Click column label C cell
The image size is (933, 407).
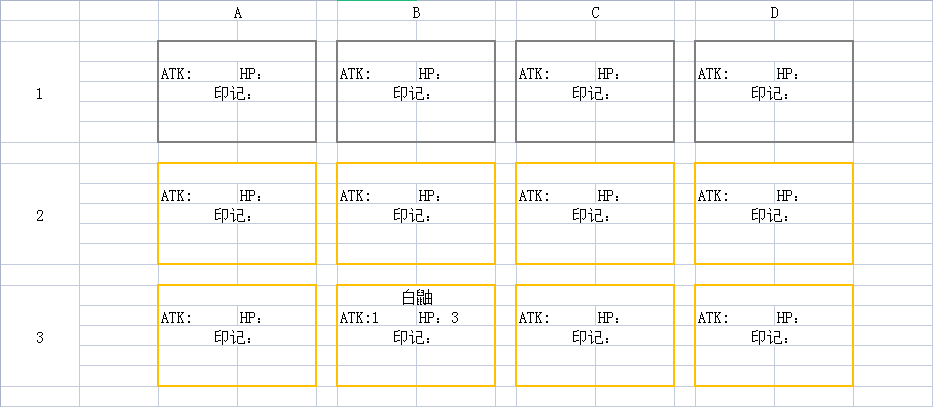[595, 13]
